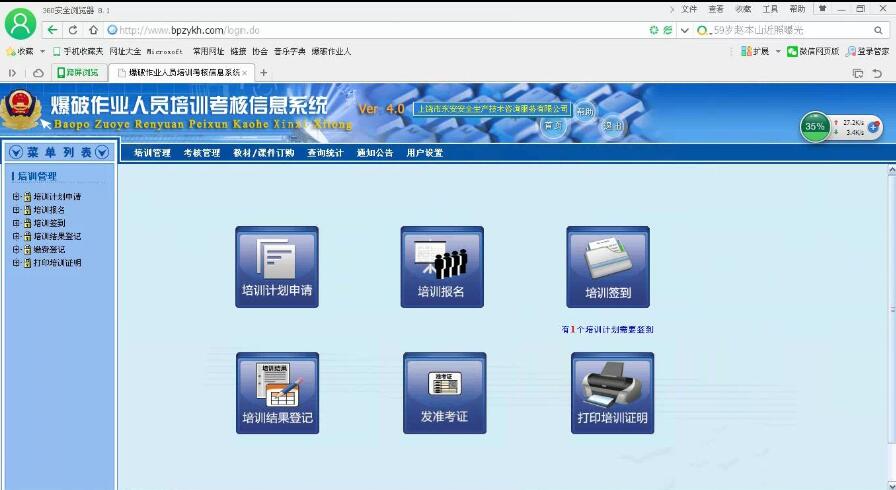Image resolution: width=896 pixels, height=490 pixels.
Task: Select the 培训结果登记 tile icon
Action: [277, 393]
